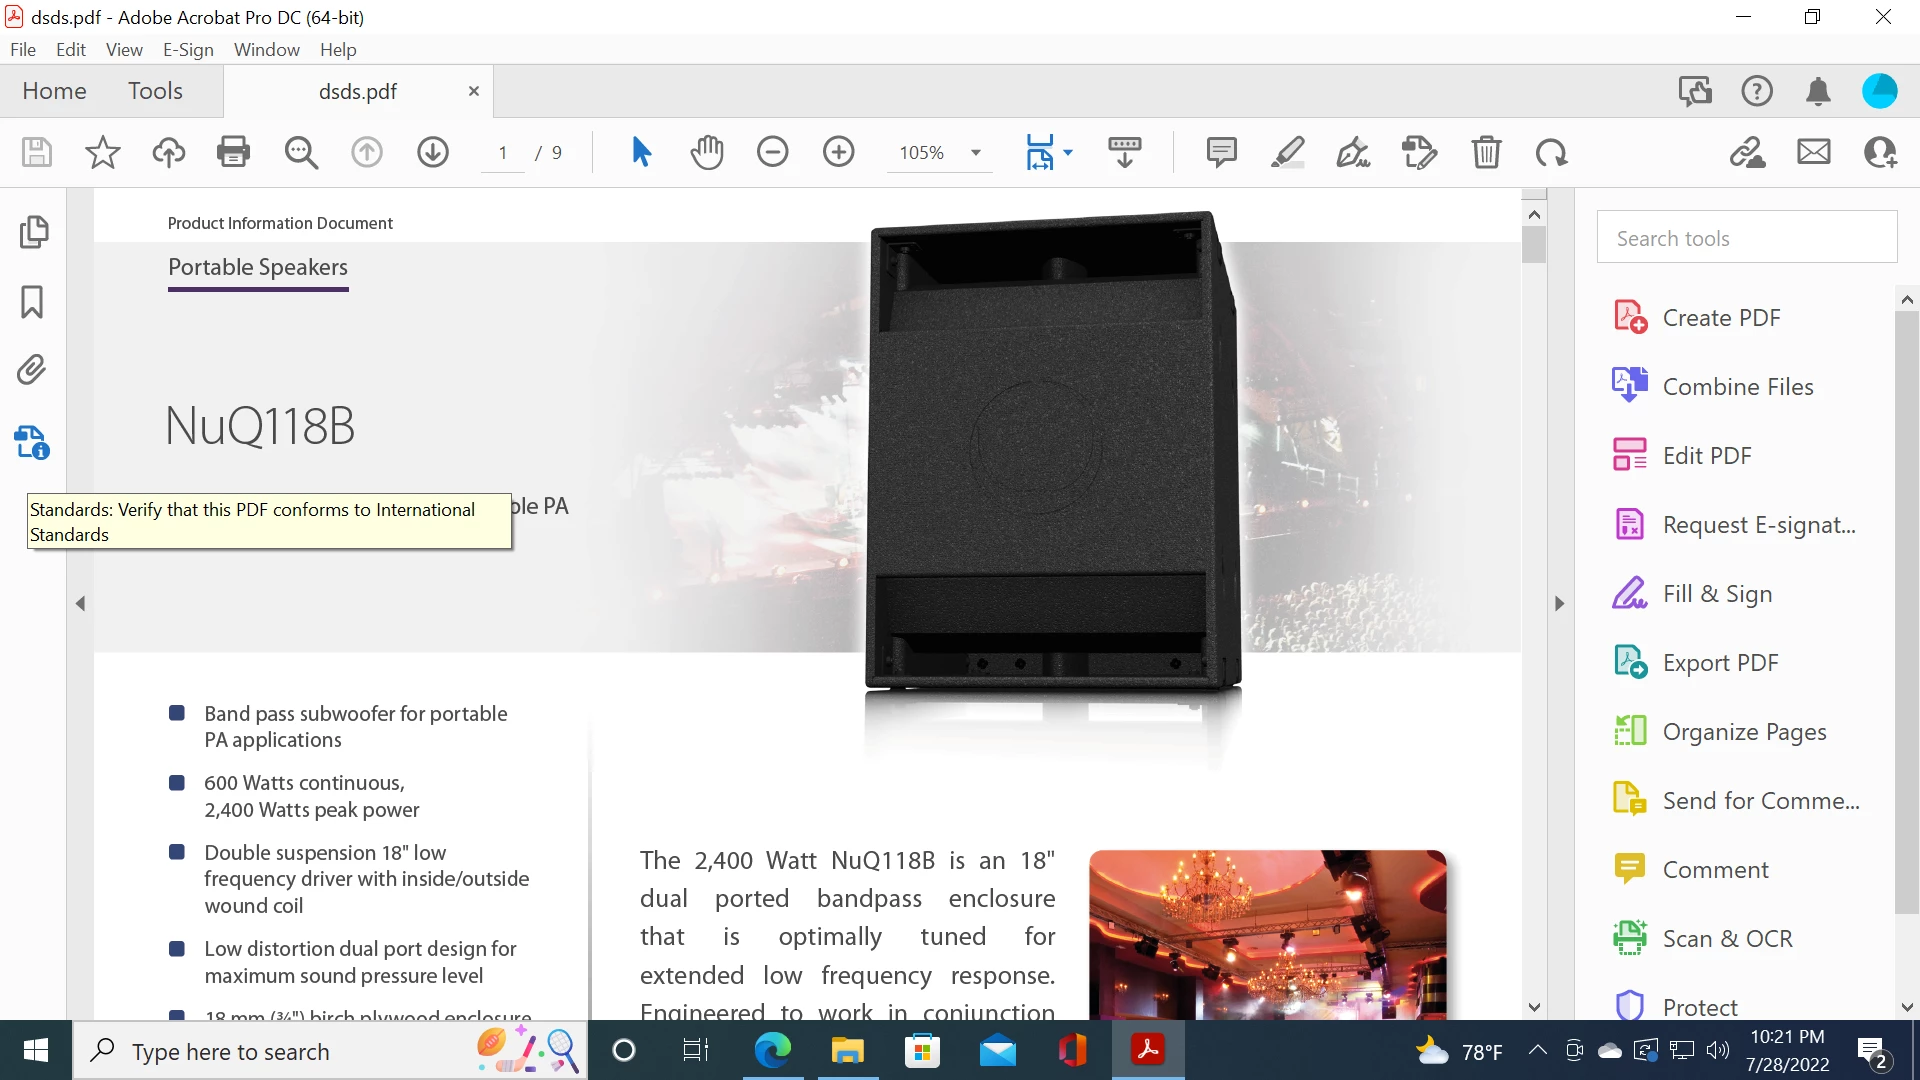1920x1080 pixels.
Task: Click the Add comment sticky note icon
Action: (1221, 152)
